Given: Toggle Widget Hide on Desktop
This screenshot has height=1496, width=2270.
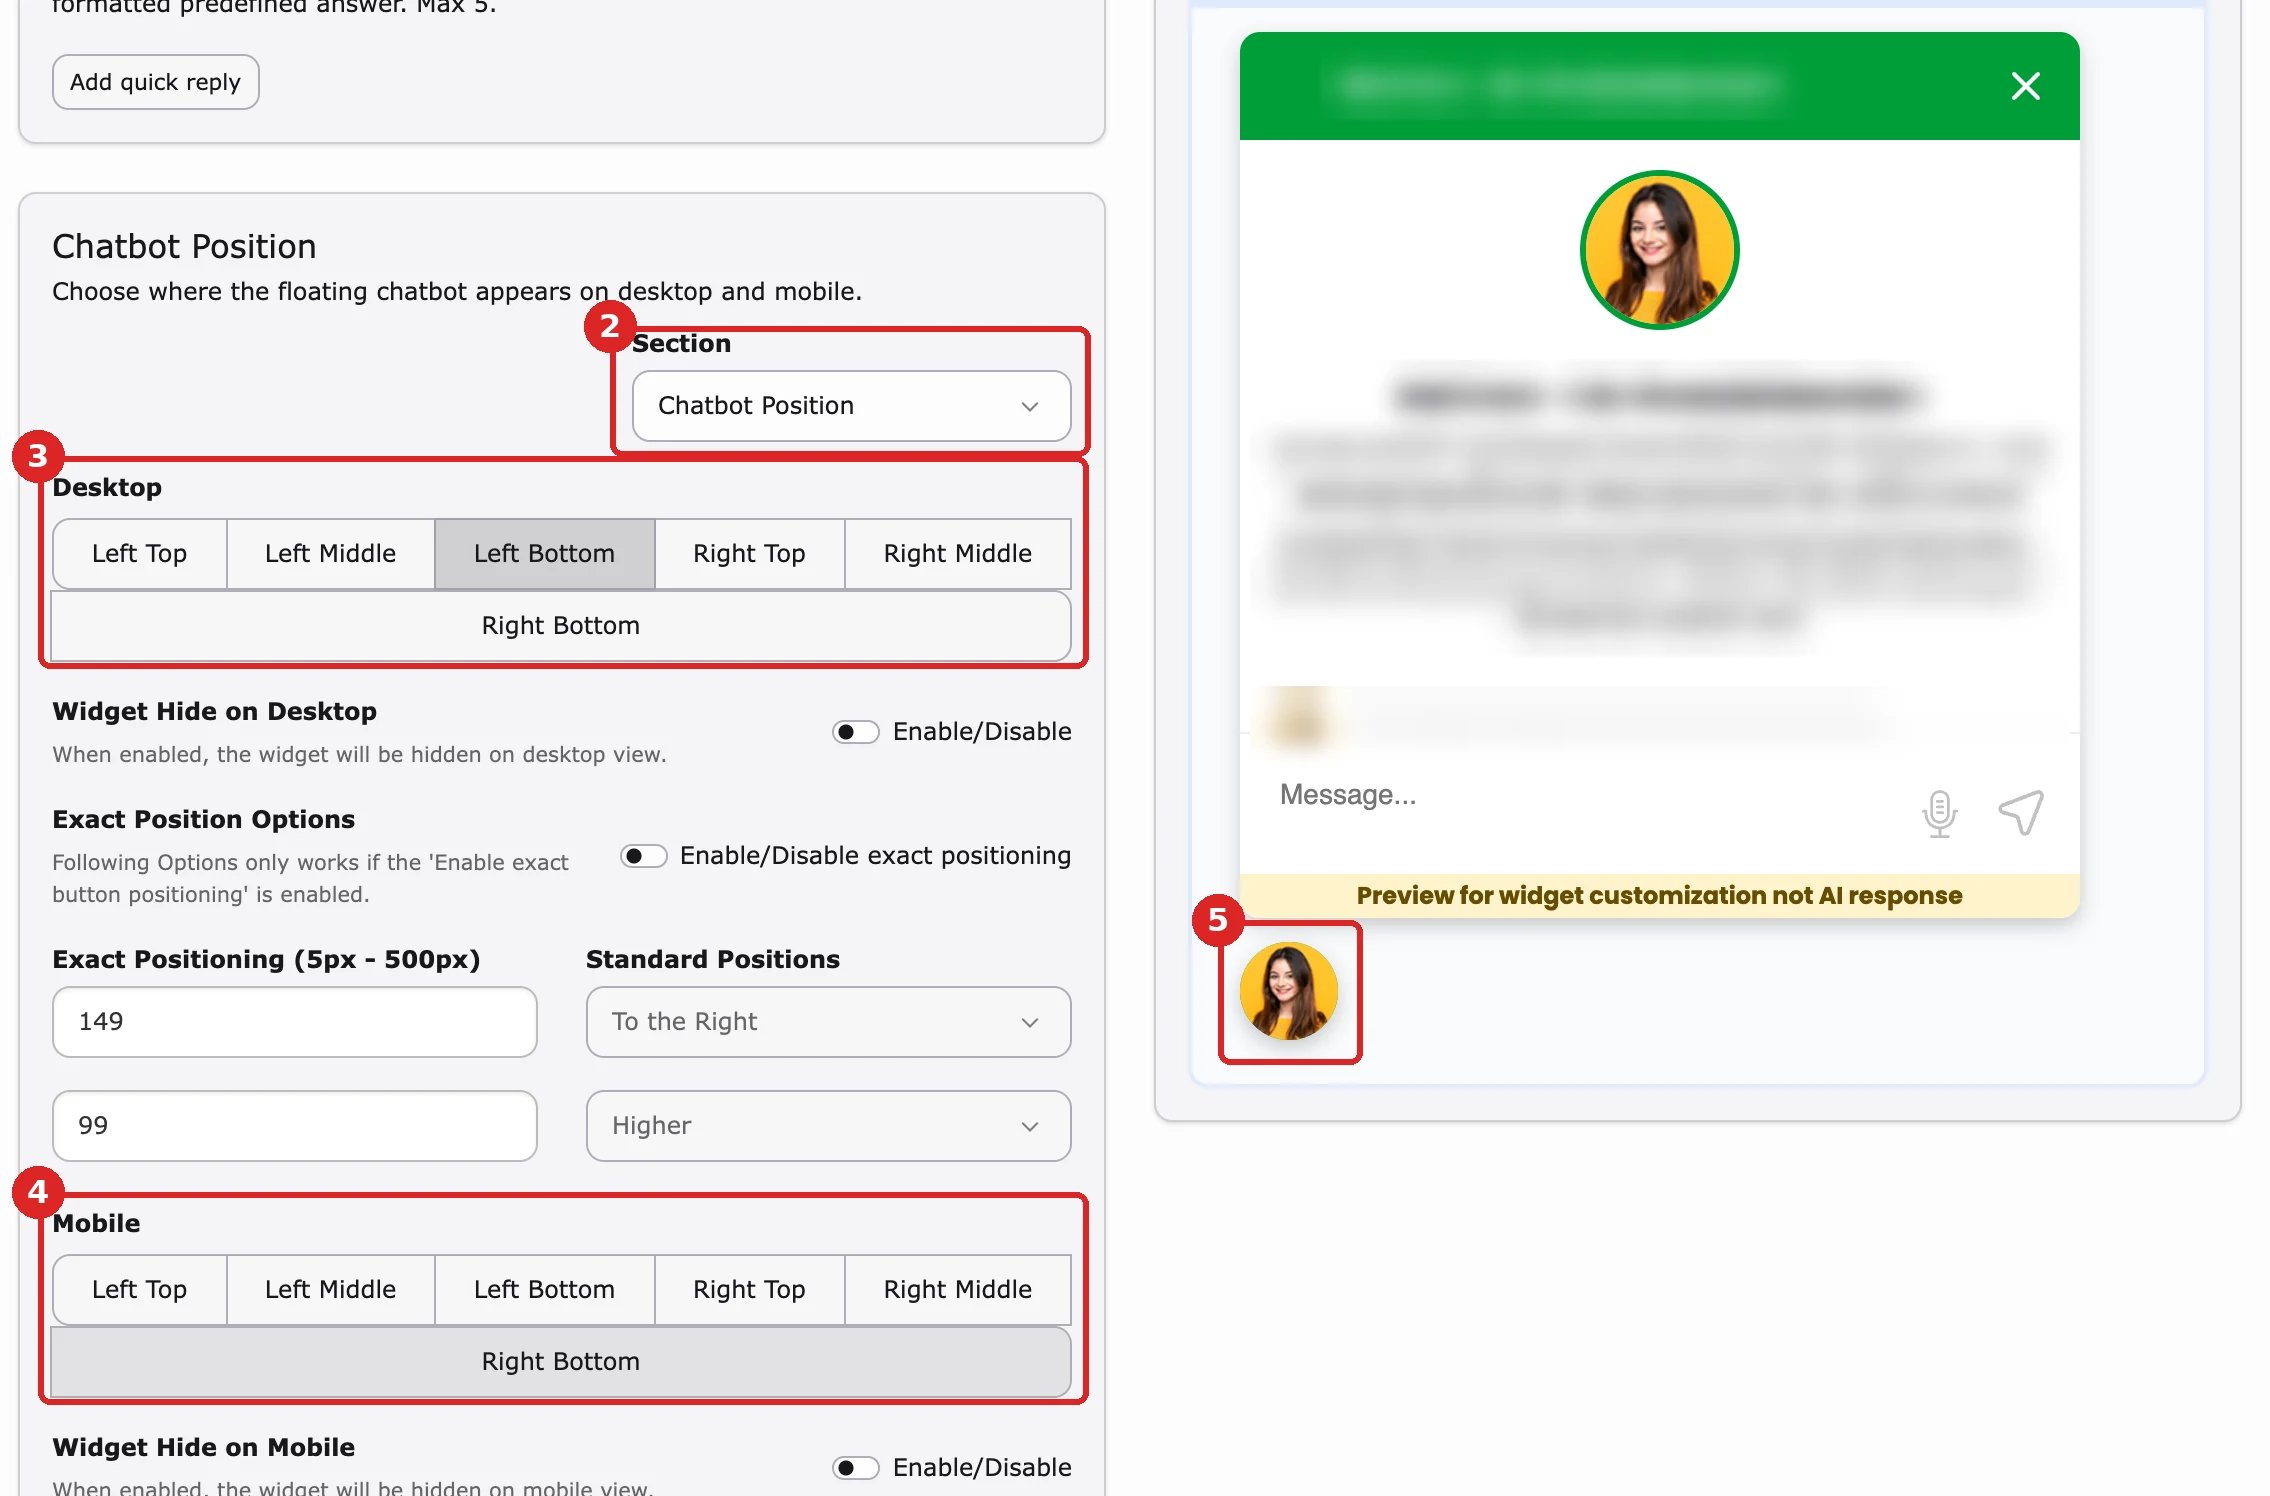Looking at the screenshot, I should point(855,732).
